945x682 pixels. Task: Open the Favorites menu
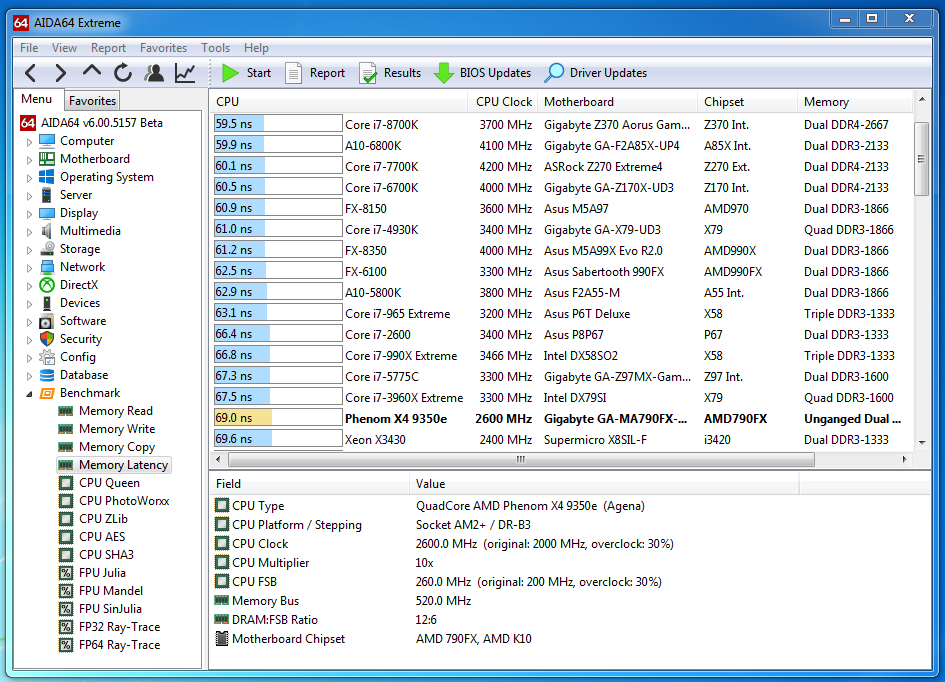(x=163, y=48)
